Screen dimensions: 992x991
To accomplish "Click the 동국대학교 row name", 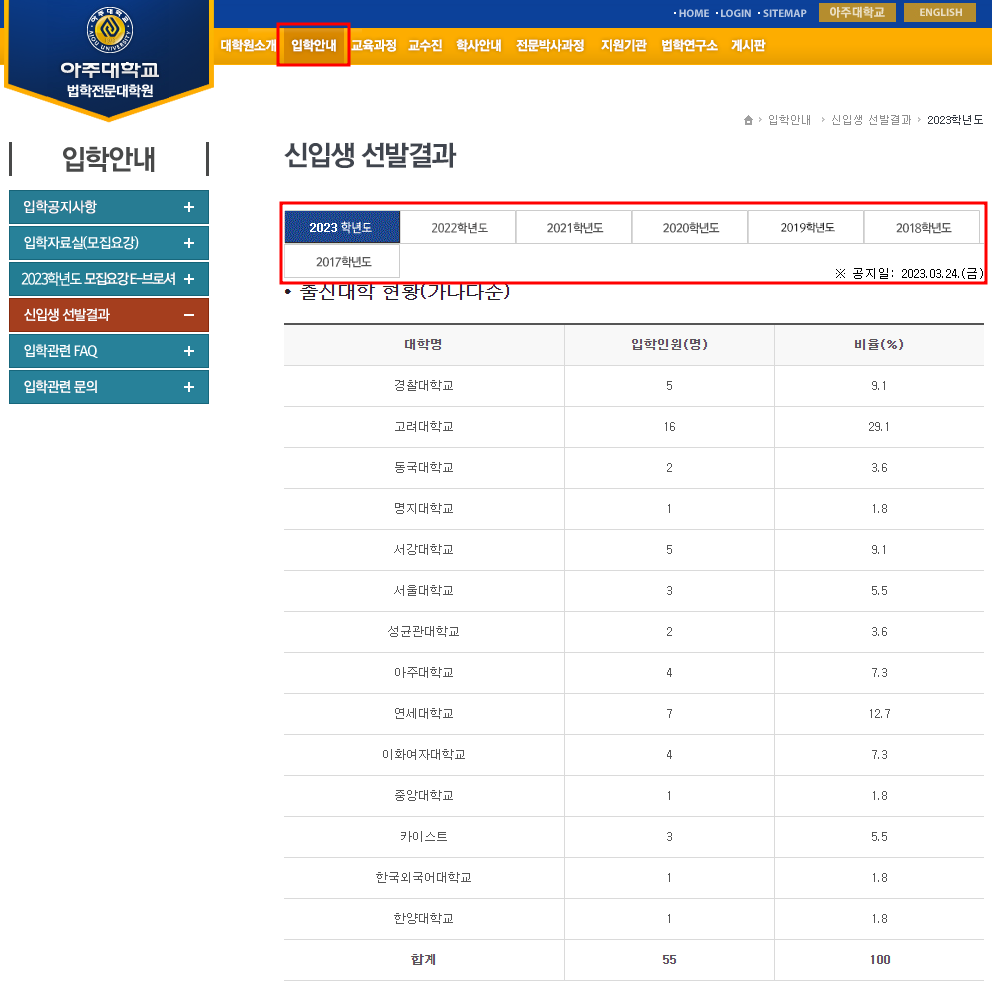I will [x=423, y=468].
